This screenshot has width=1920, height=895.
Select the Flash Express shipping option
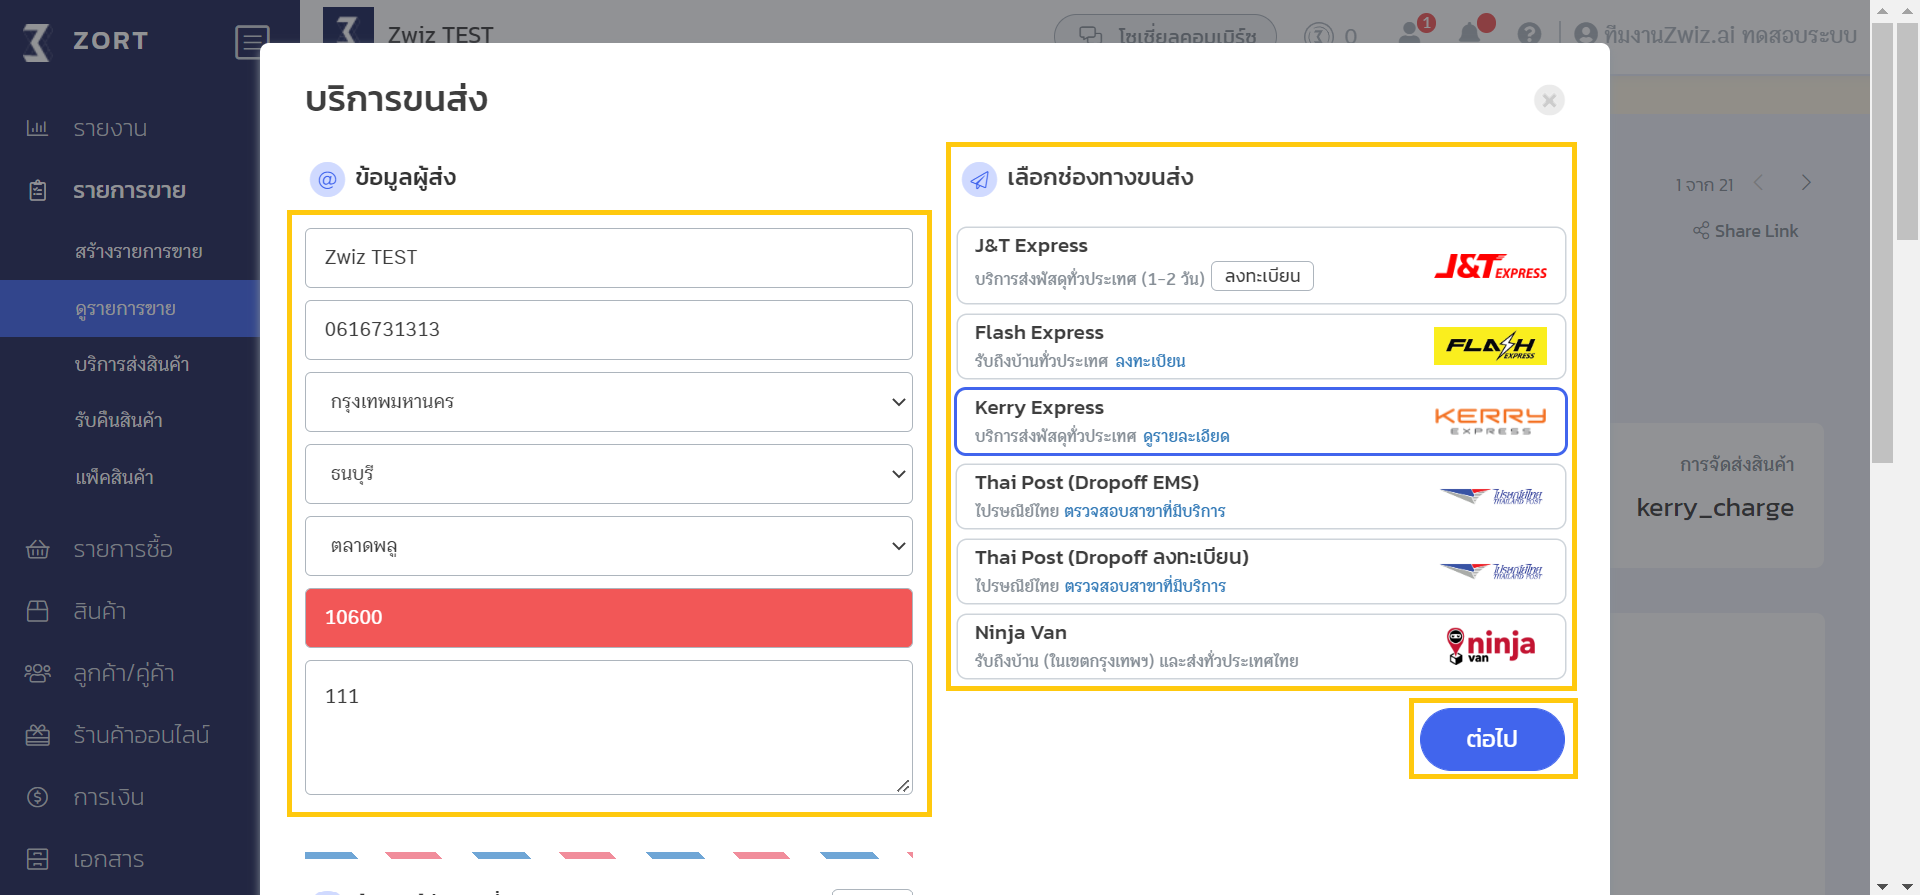click(x=1261, y=346)
